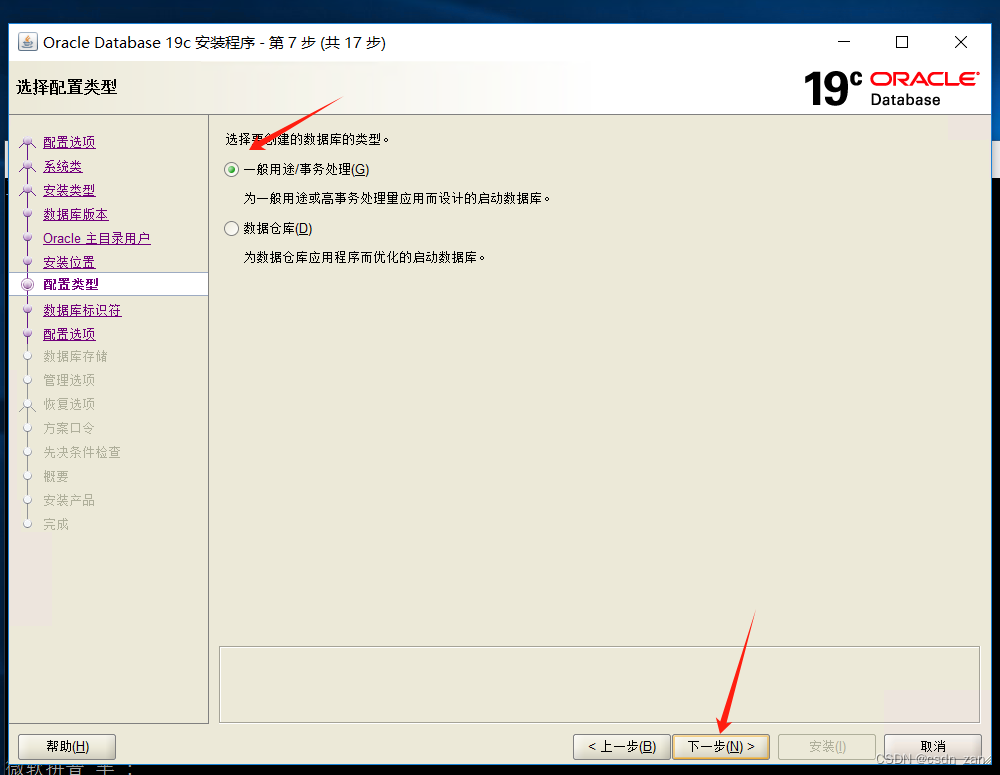
Task: Select current 配置类型 step
Action: [71, 284]
